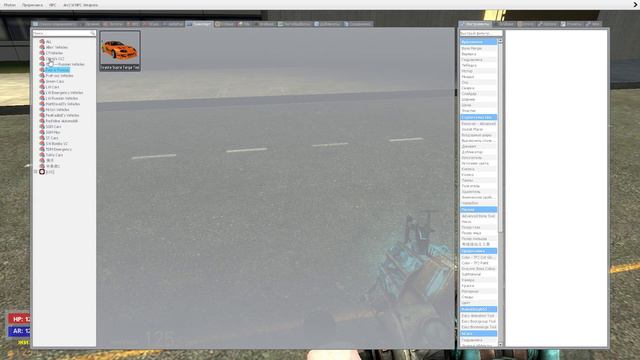Collapse the 'Позинг' tool category header
640x360 pixels.
point(478,209)
